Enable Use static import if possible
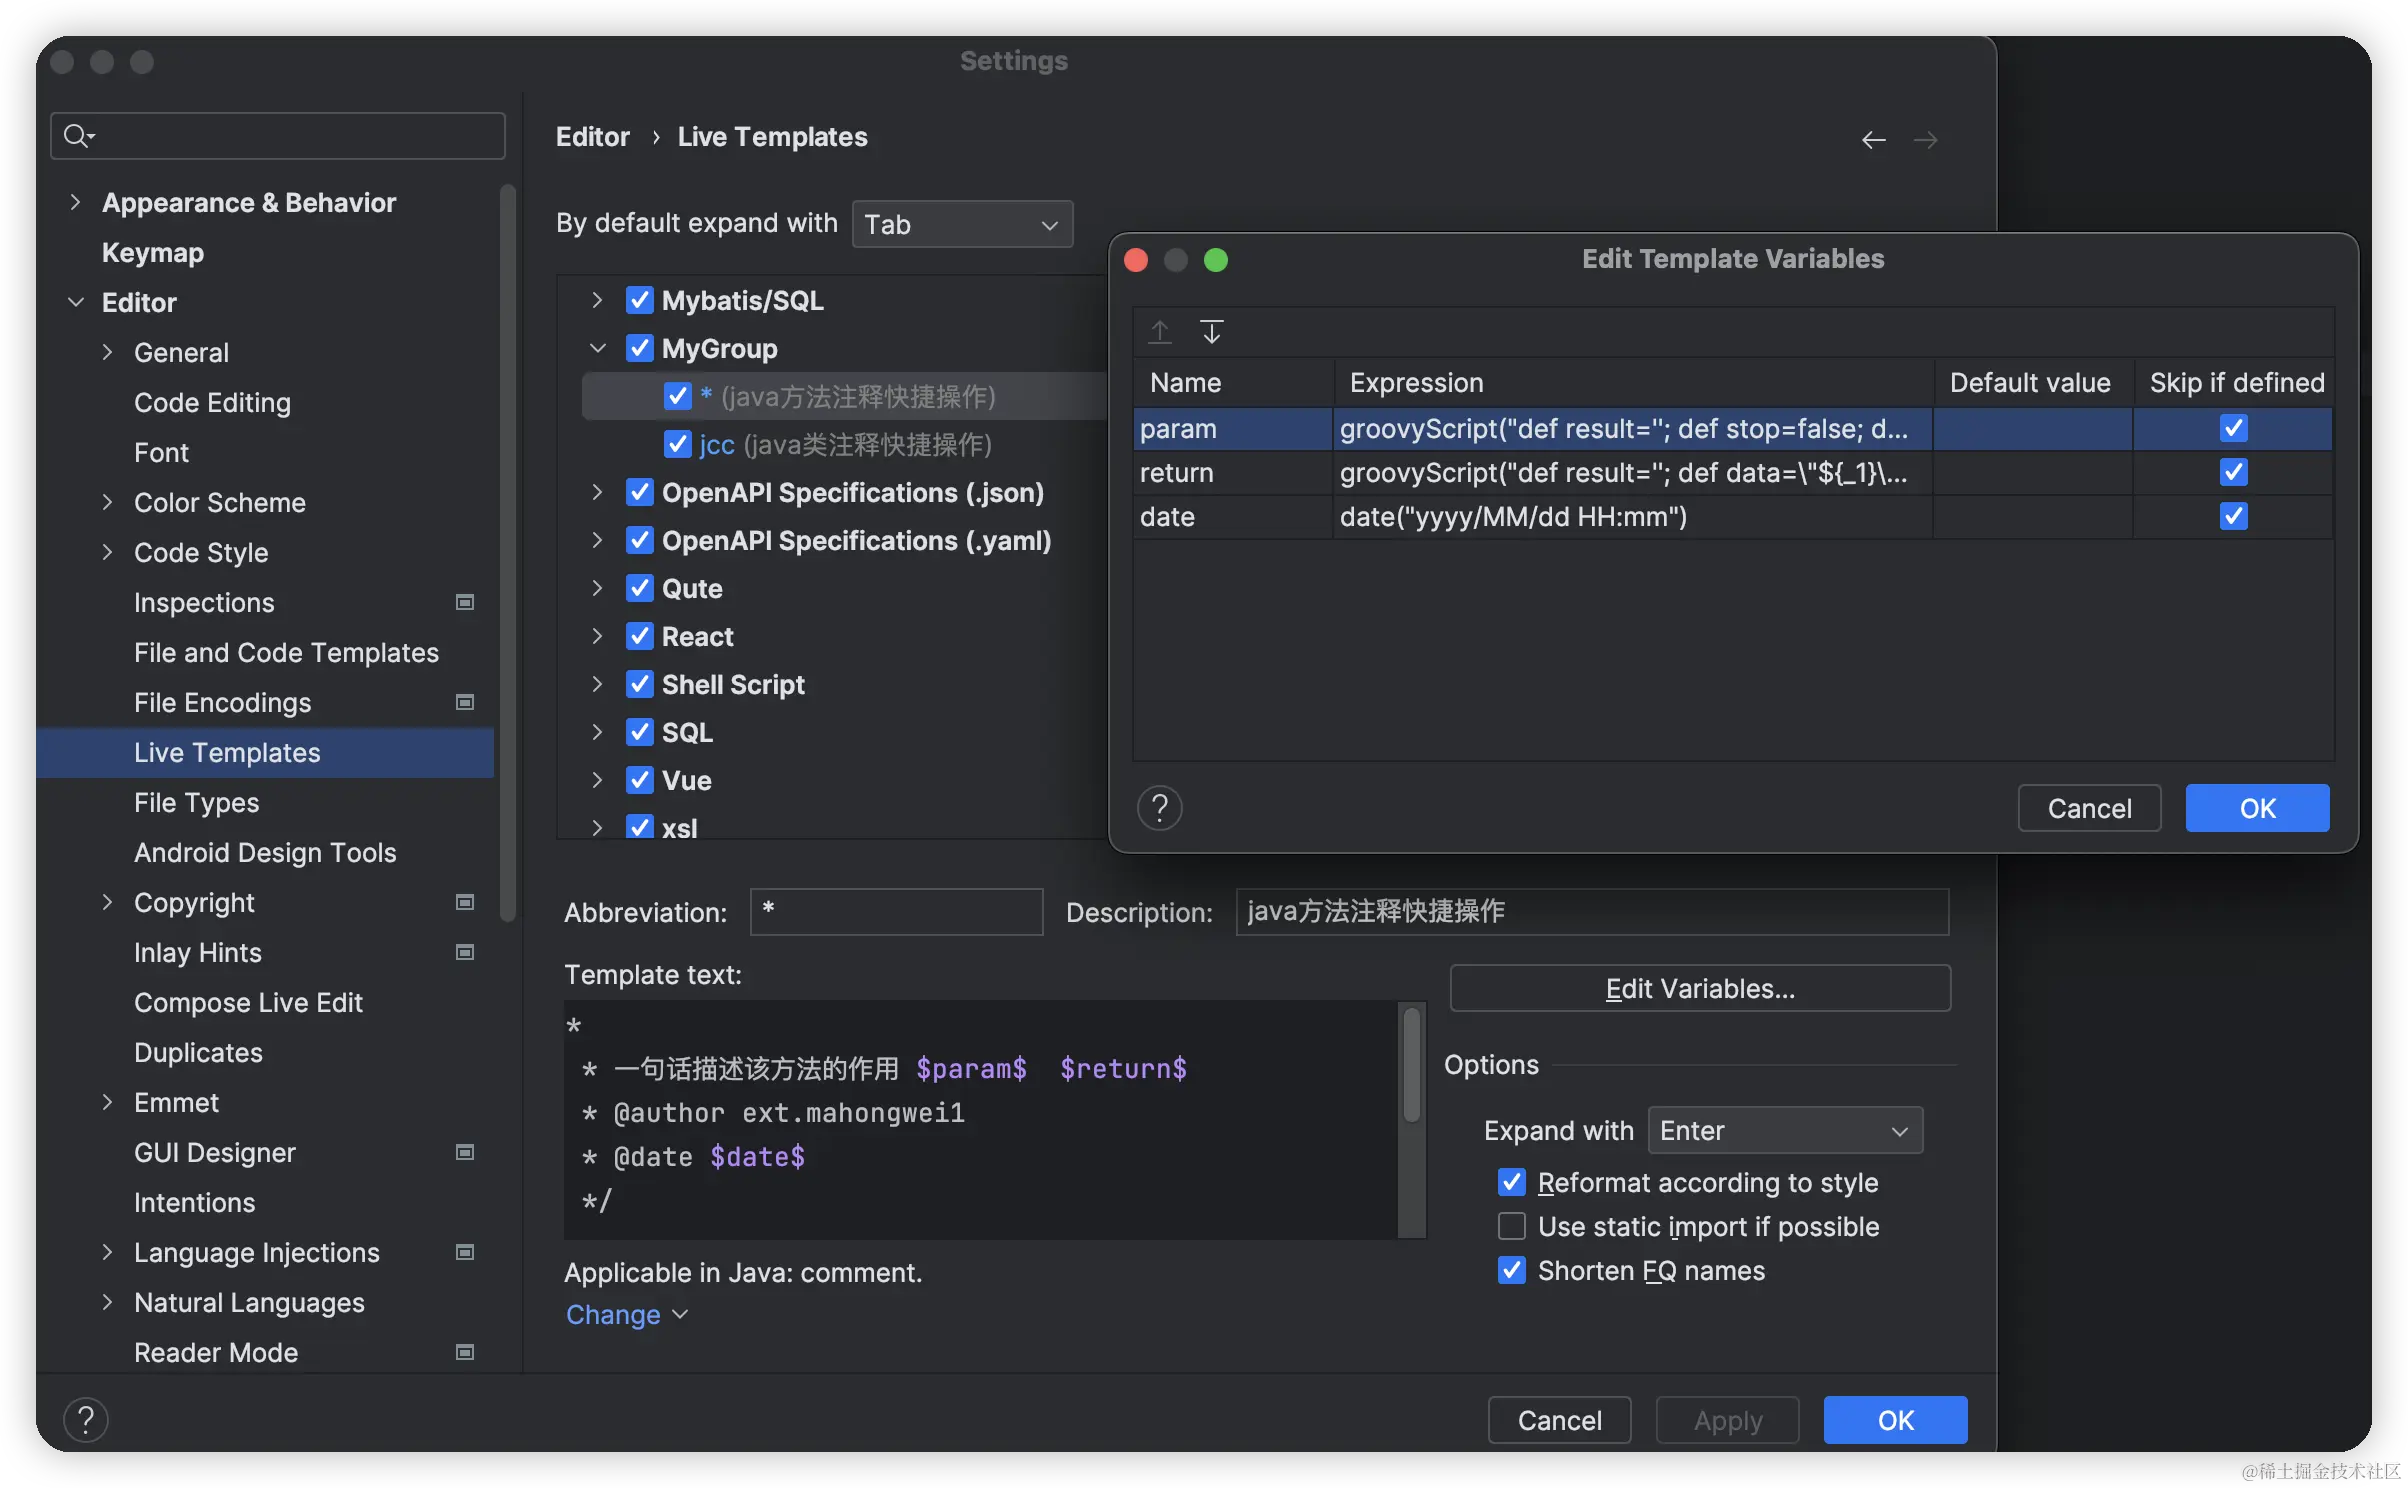 1511,1226
